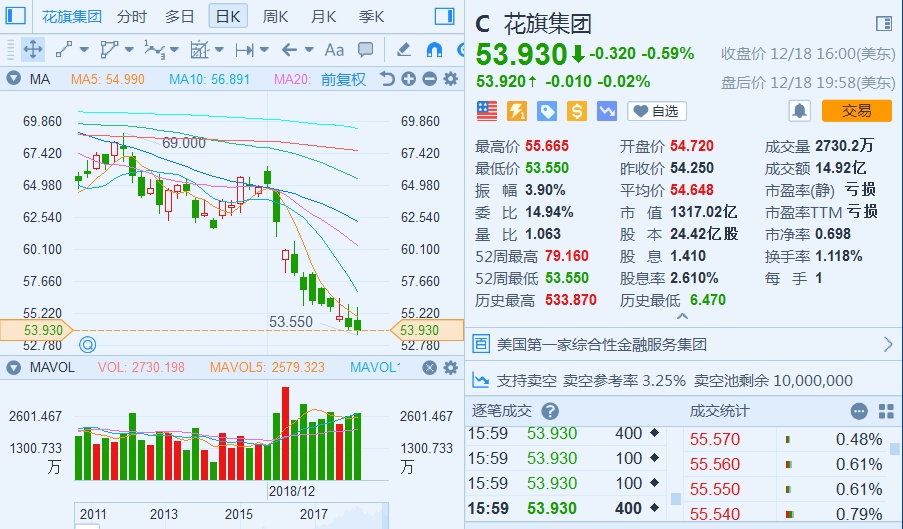The height and width of the screenshot is (529, 903).
Task: Open more options ellipsis in 成交统计
Action: click(859, 411)
